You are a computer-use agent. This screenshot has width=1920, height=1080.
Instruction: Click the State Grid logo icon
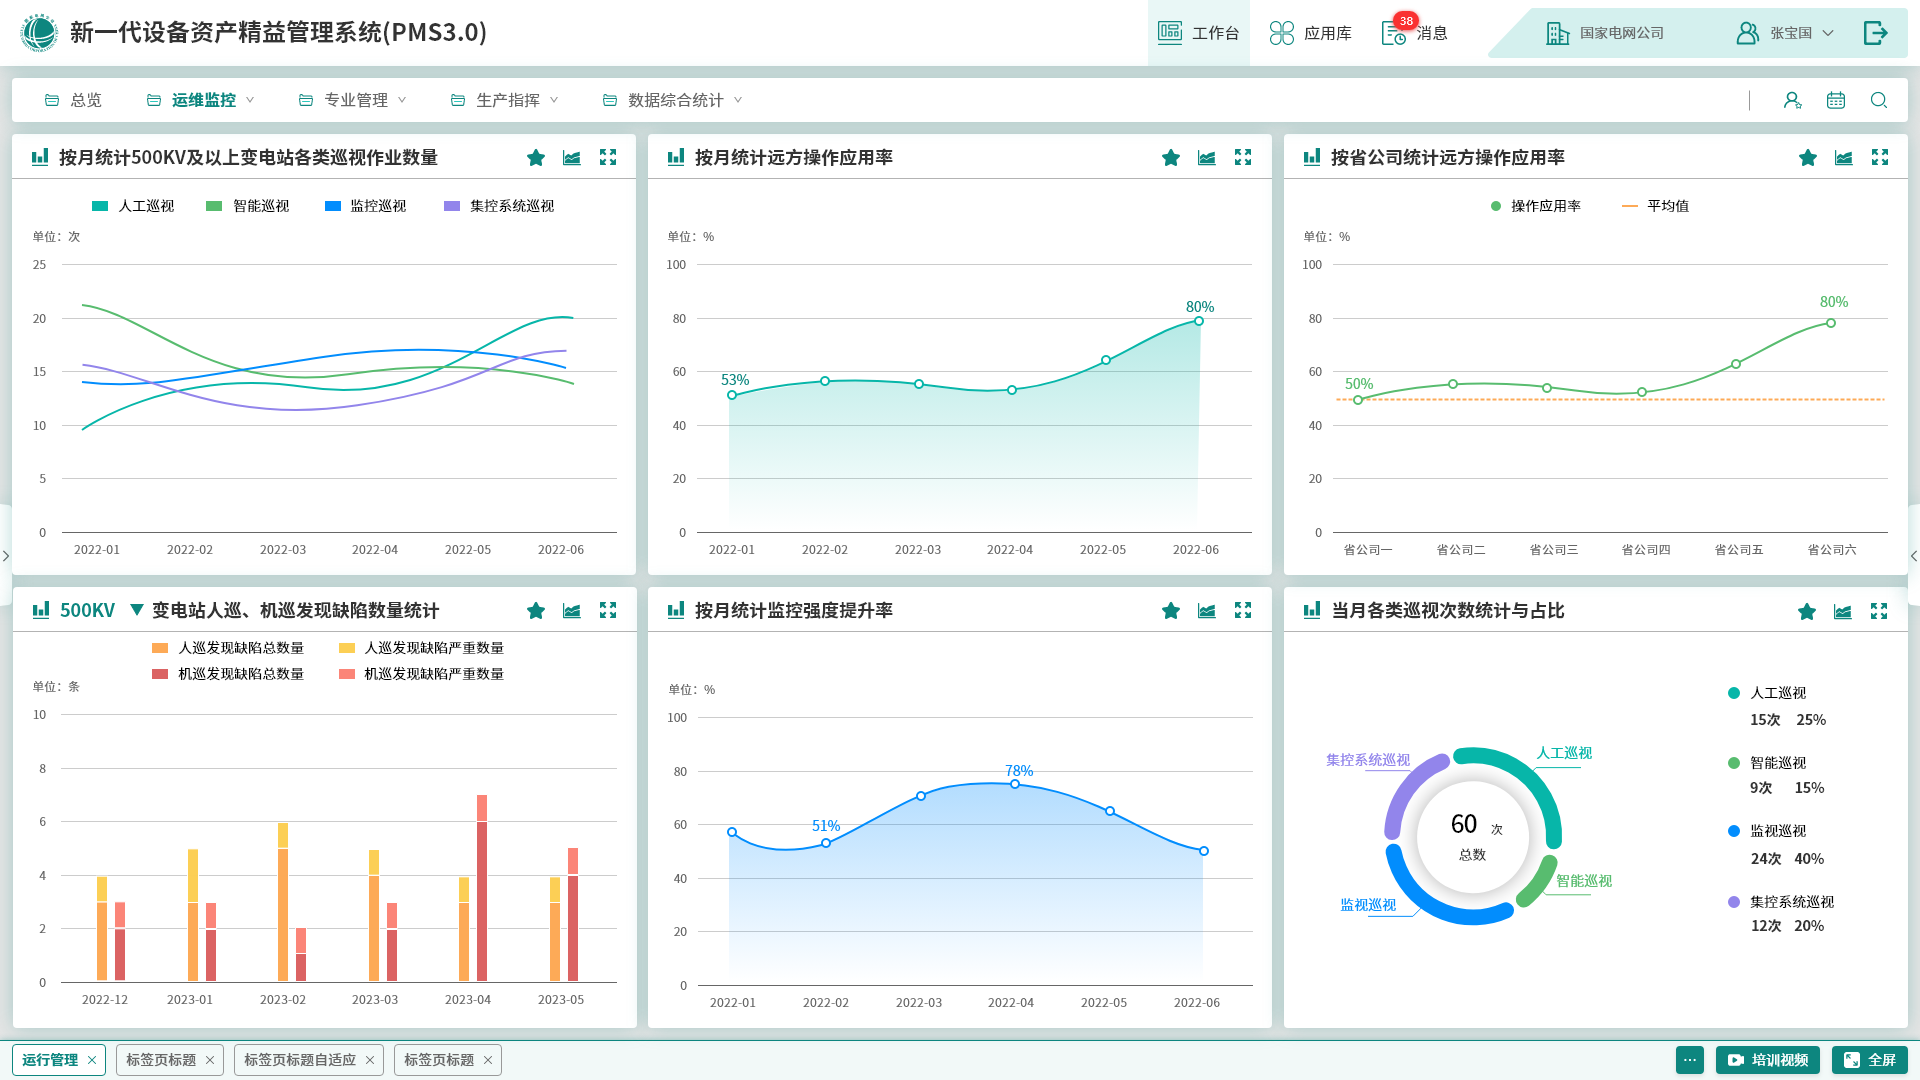click(39, 33)
